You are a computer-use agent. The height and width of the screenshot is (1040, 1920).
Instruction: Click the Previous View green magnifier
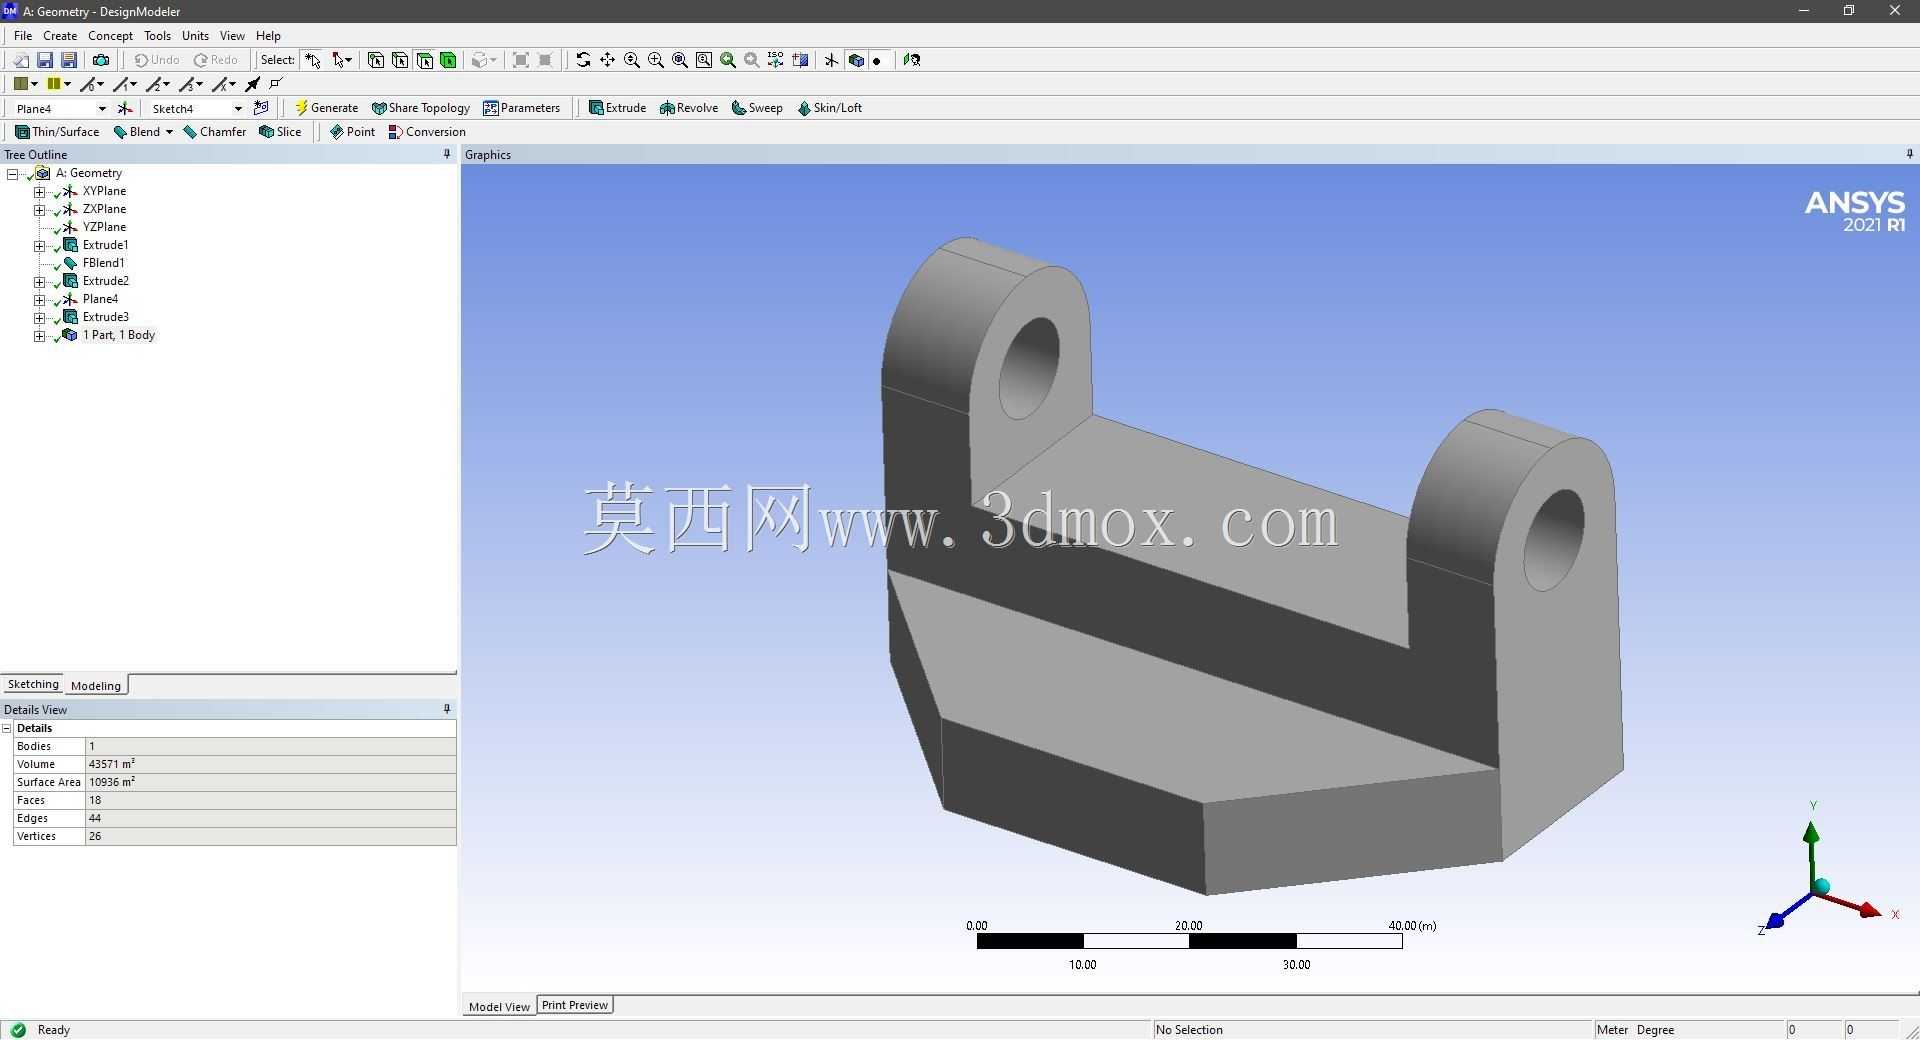coord(728,60)
